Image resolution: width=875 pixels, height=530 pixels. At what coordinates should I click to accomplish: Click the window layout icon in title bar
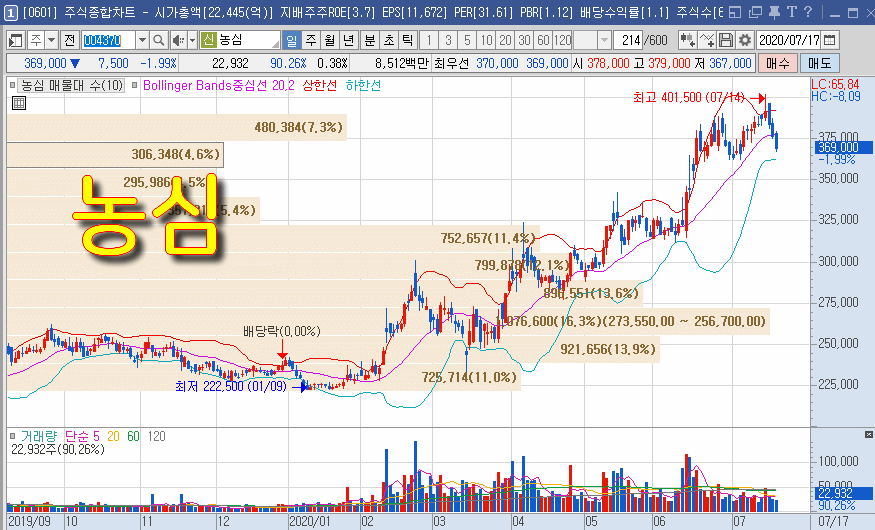tap(735, 12)
